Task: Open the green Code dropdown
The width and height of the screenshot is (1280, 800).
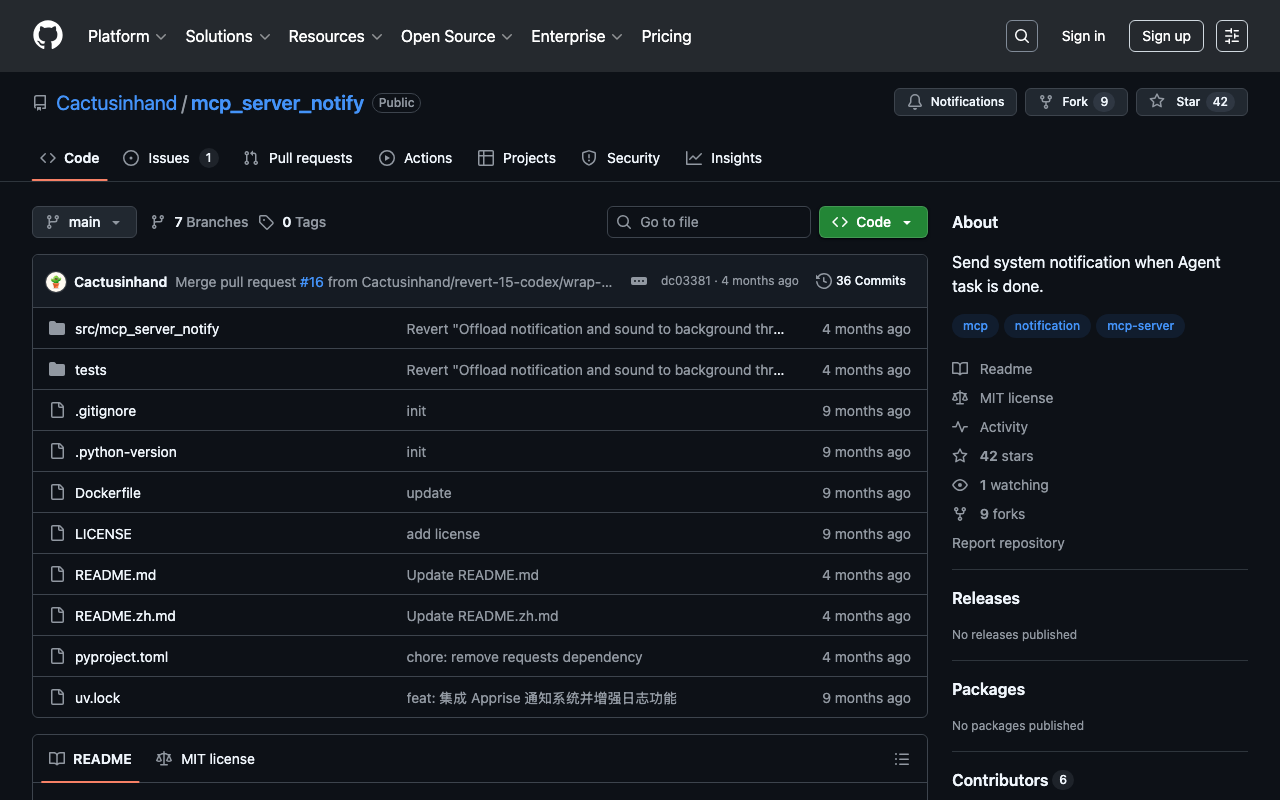Action: (872, 222)
